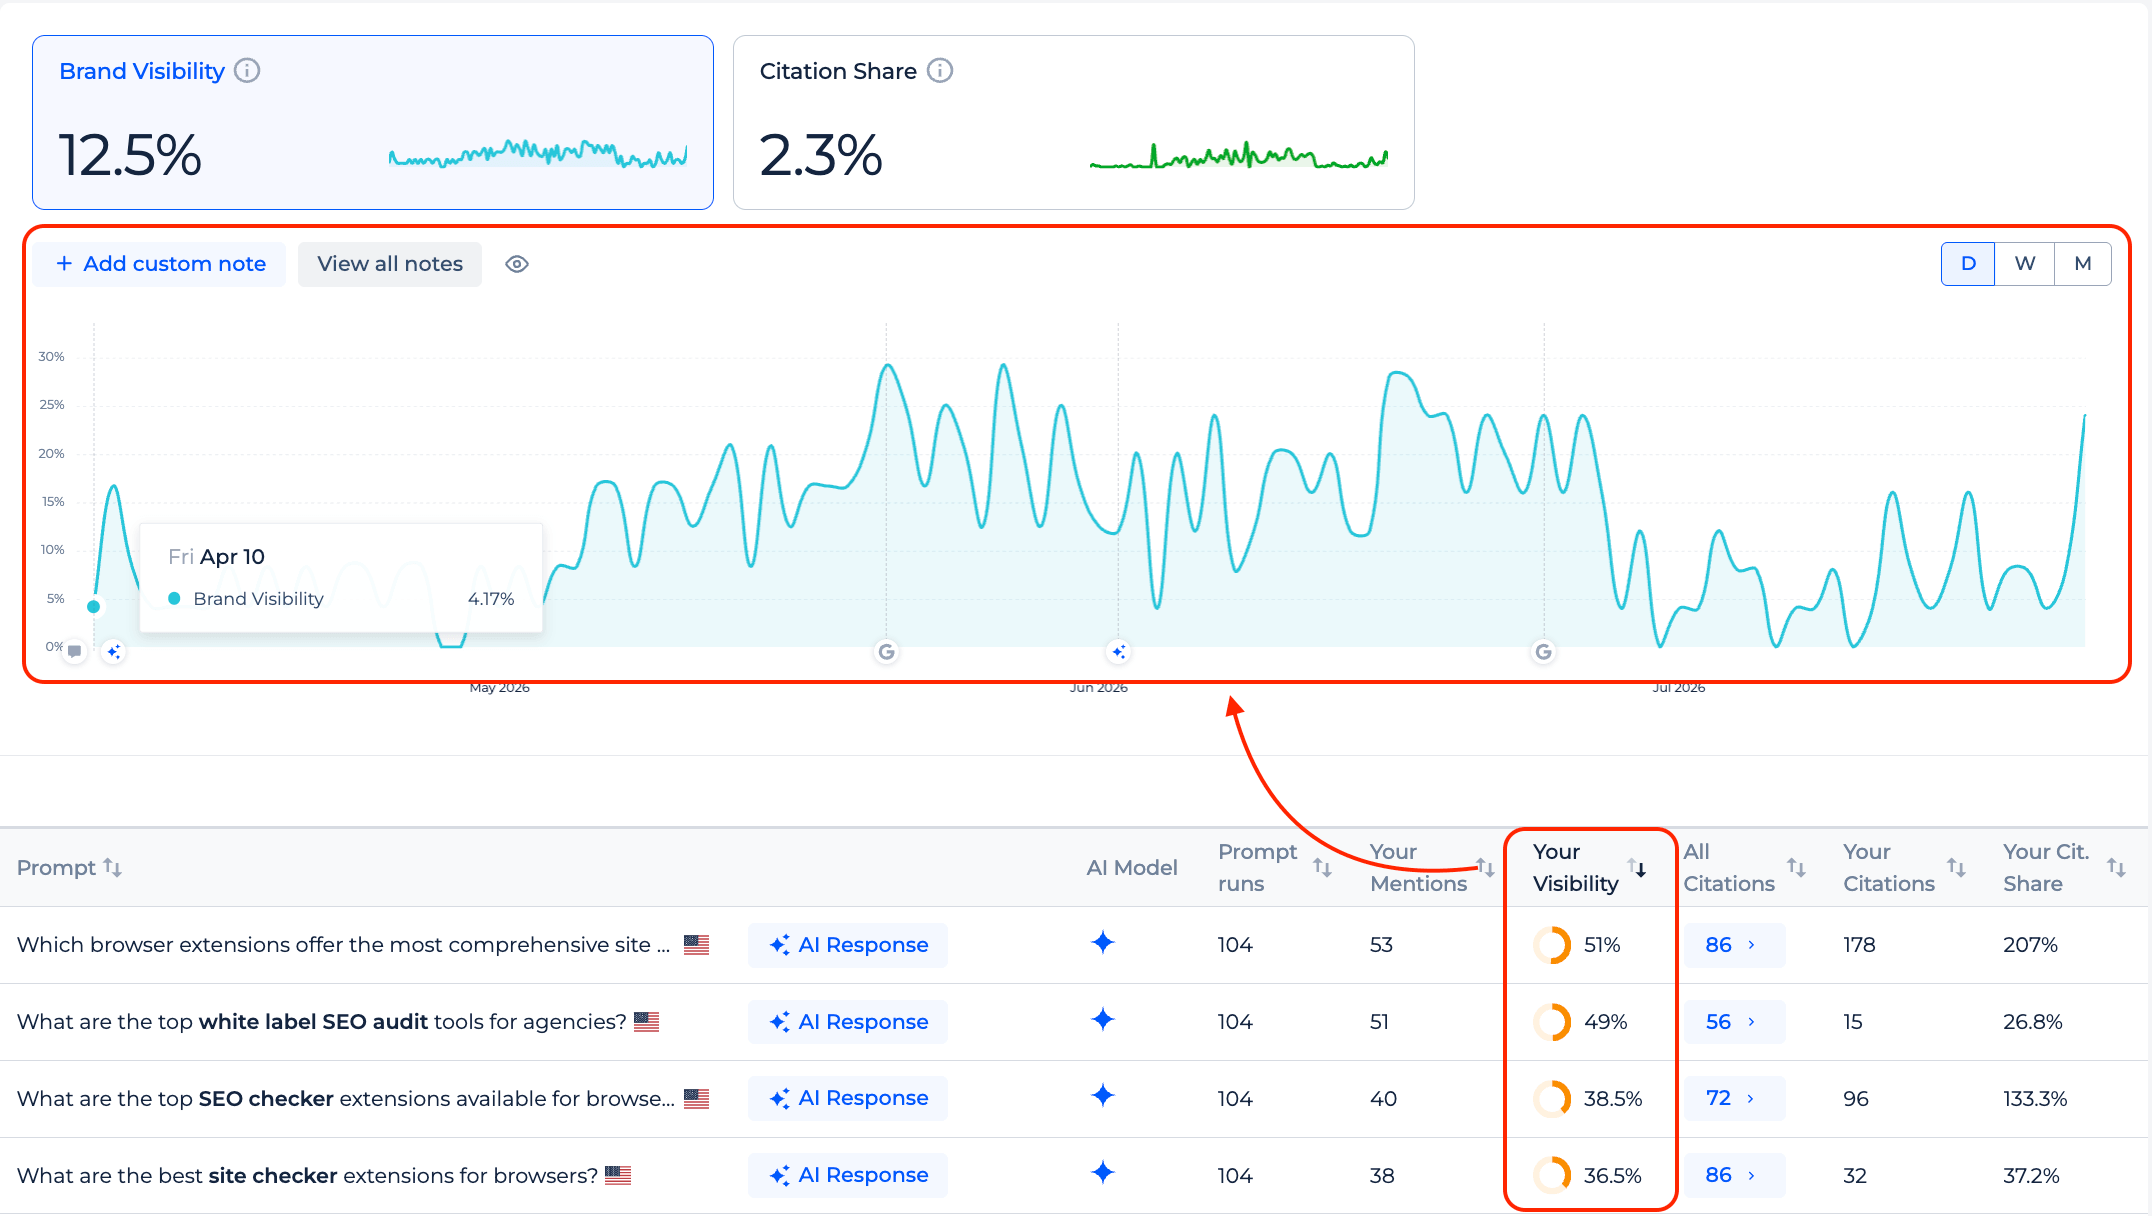Click the 51% visibility donut indicator
This screenshot has height=1216, width=2152.
pyautogui.click(x=1552, y=945)
